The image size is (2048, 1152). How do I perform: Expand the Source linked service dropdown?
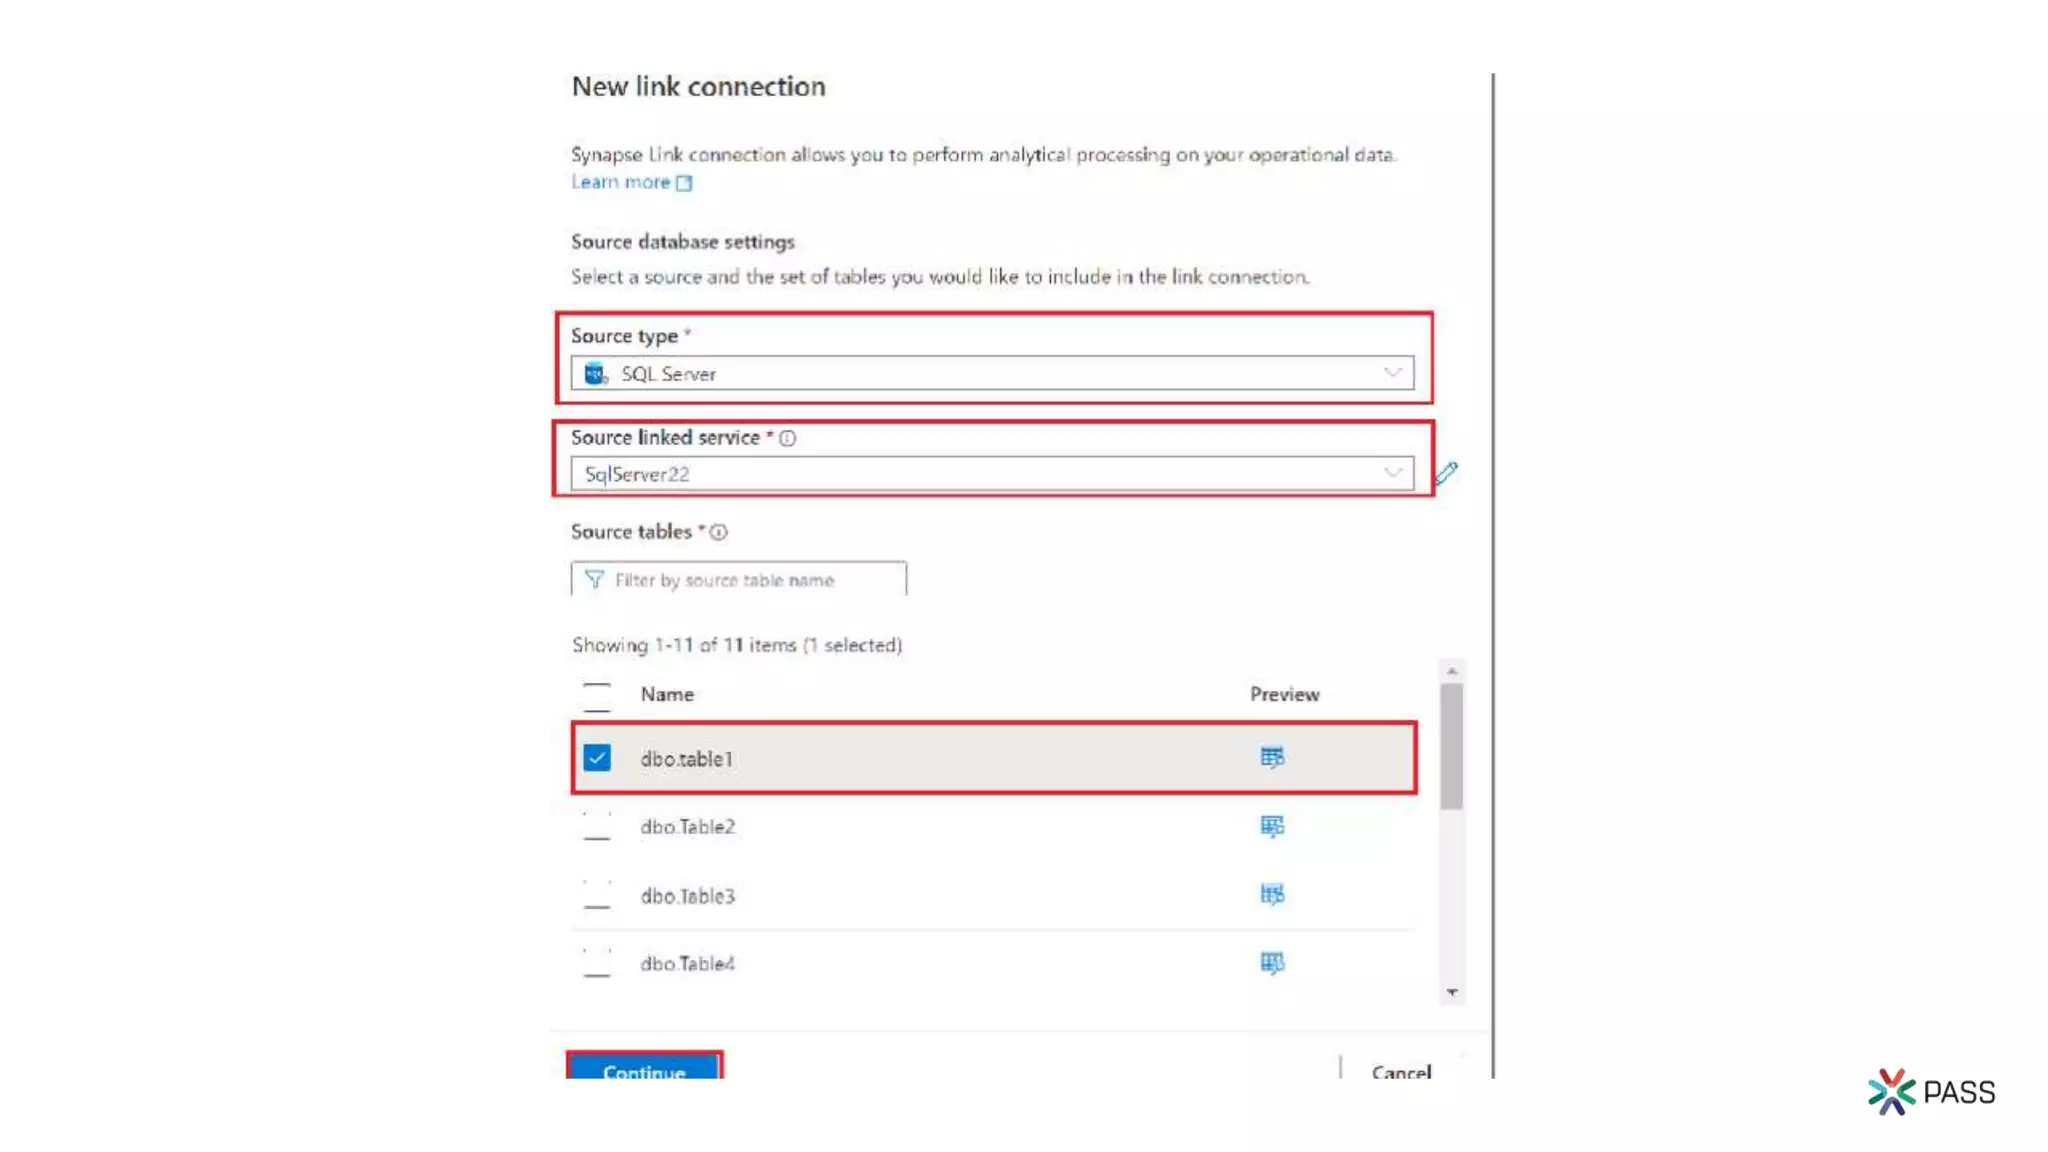pyautogui.click(x=1392, y=473)
